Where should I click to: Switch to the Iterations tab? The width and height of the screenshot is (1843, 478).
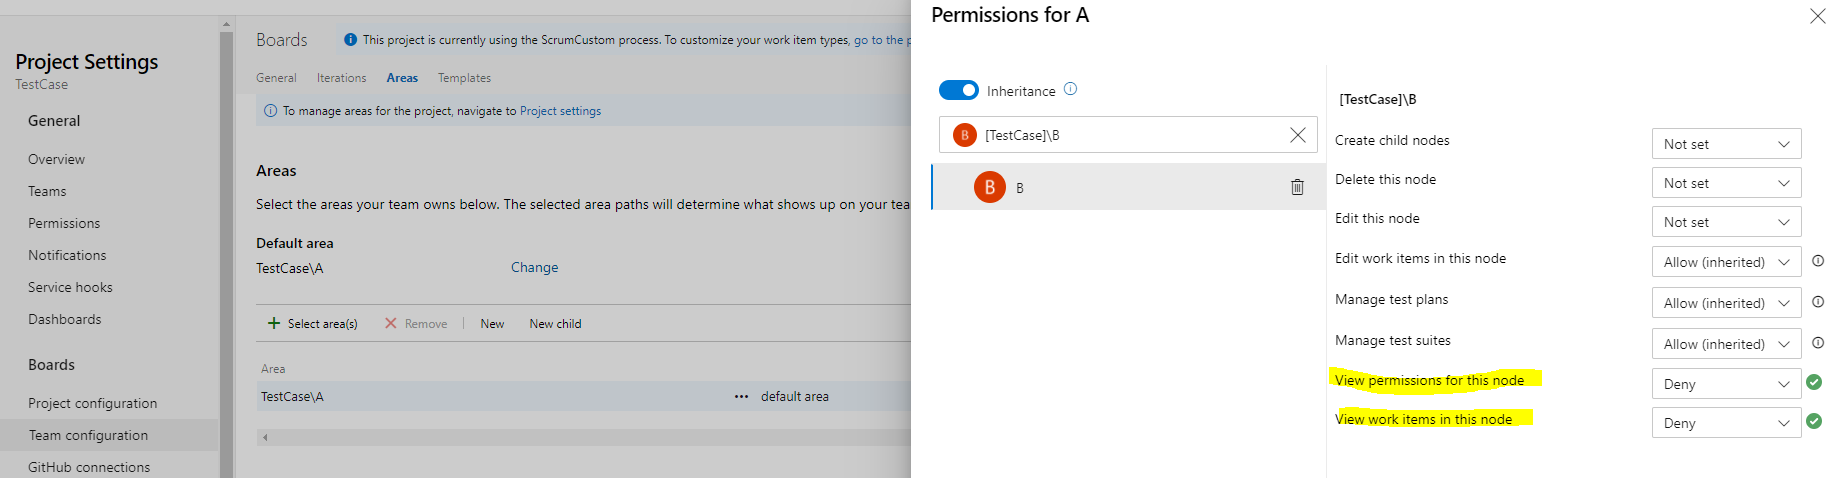tap(341, 78)
